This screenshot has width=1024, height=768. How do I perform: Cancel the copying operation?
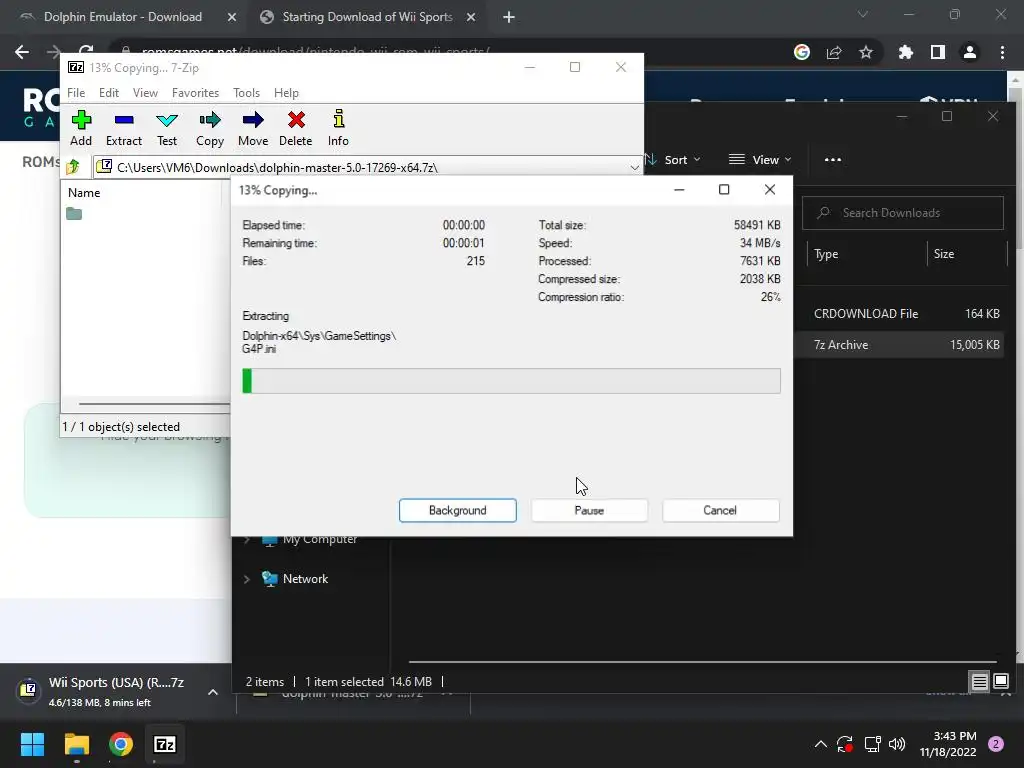tap(720, 510)
